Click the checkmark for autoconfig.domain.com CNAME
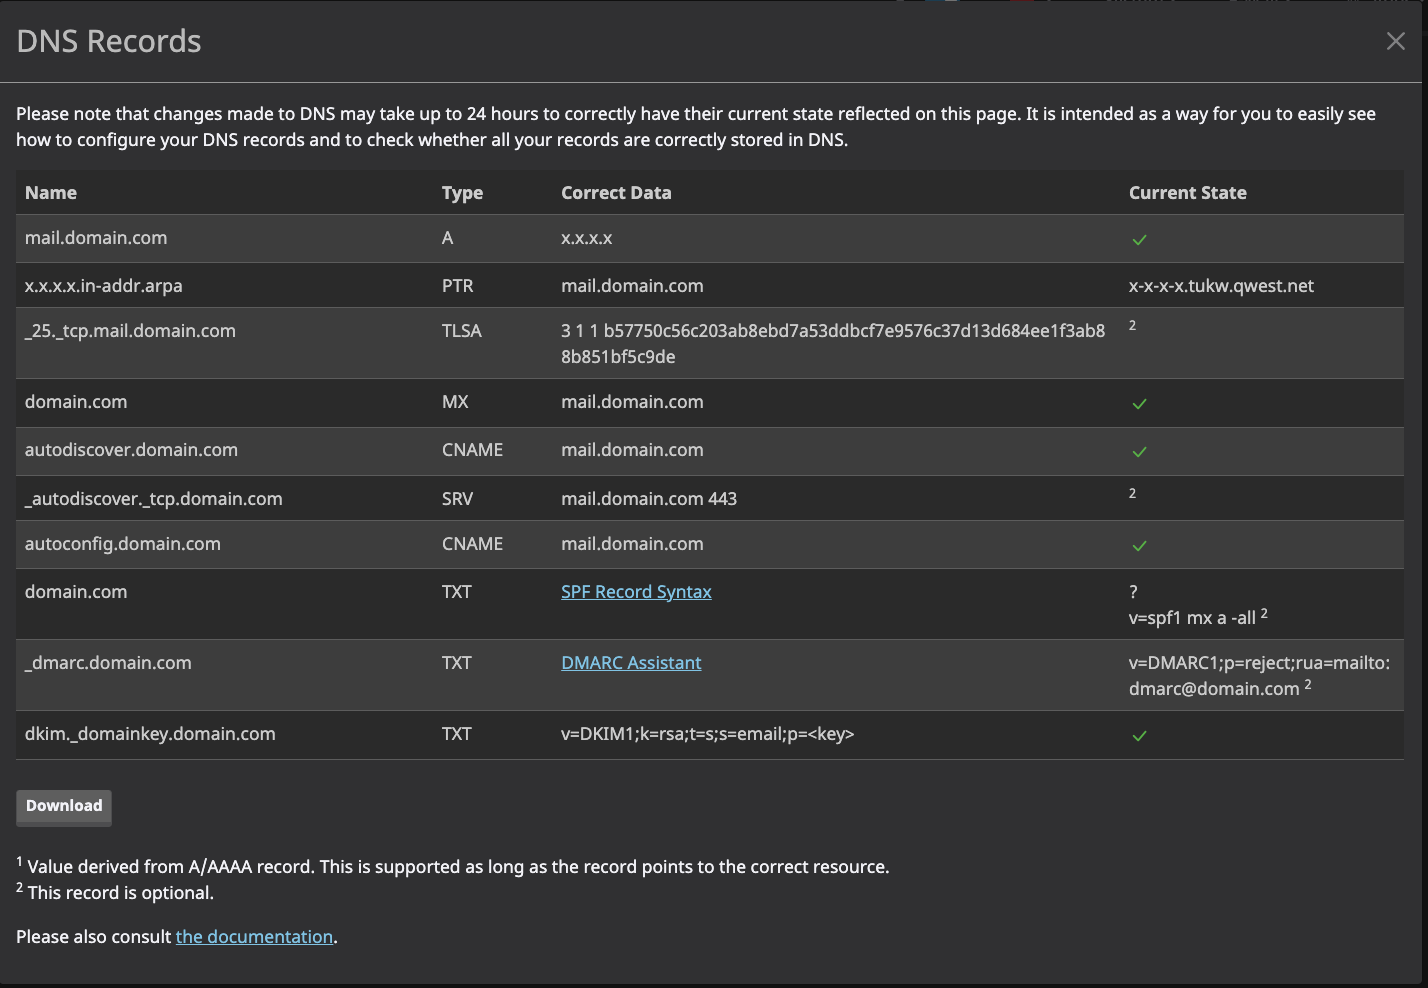This screenshot has width=1428, height=988. (x=1139, y=546)
